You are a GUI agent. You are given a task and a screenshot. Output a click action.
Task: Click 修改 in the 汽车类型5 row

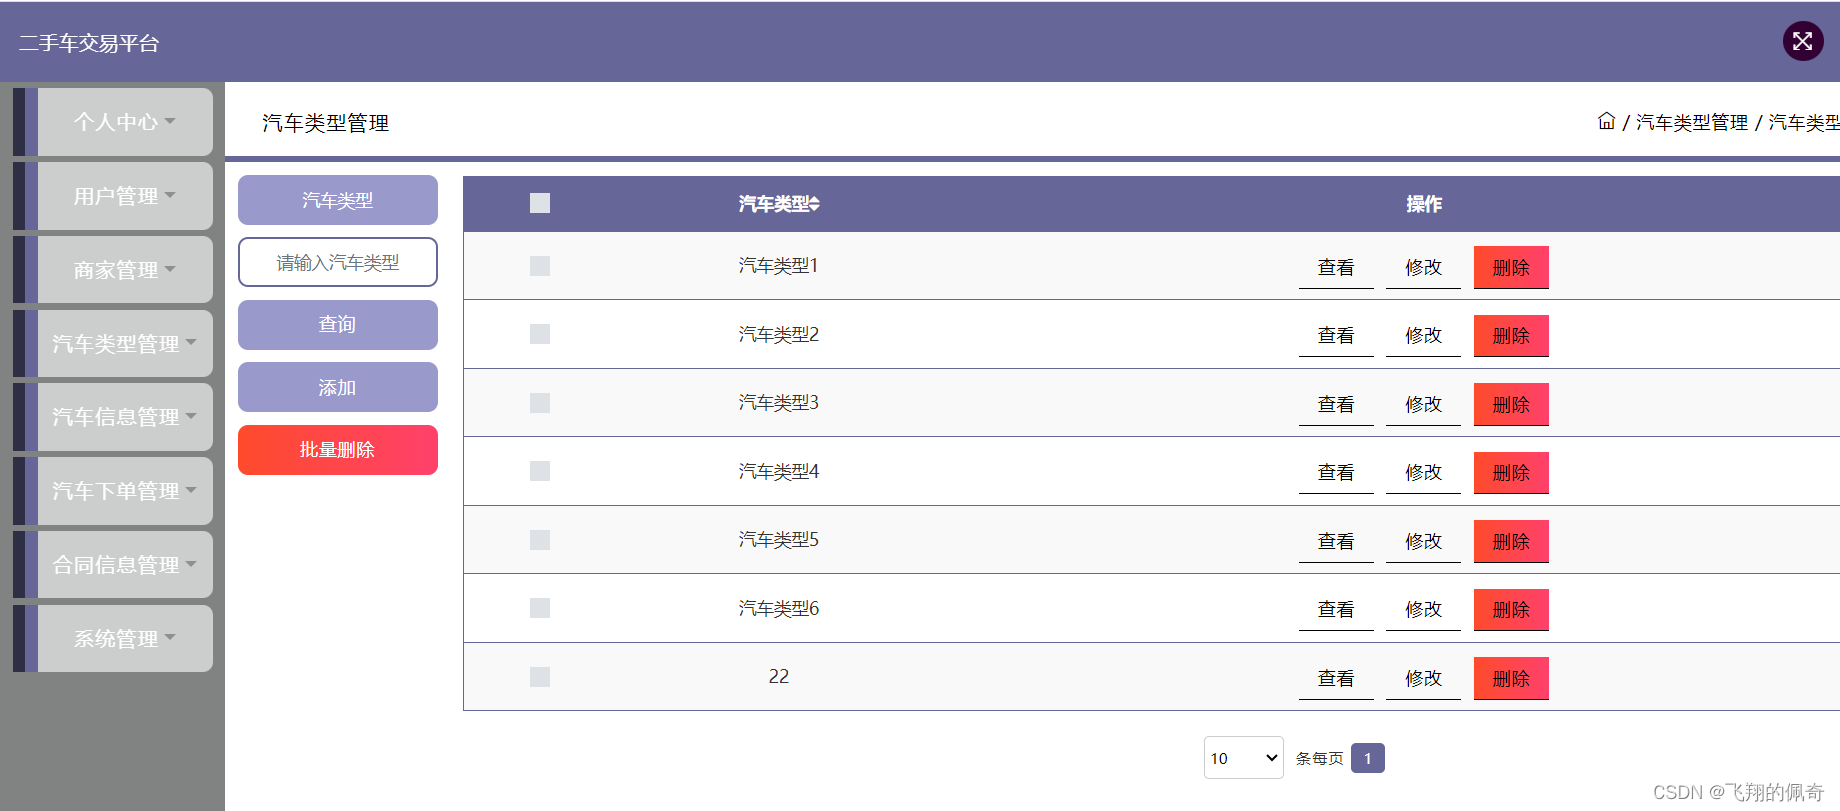1423,541
